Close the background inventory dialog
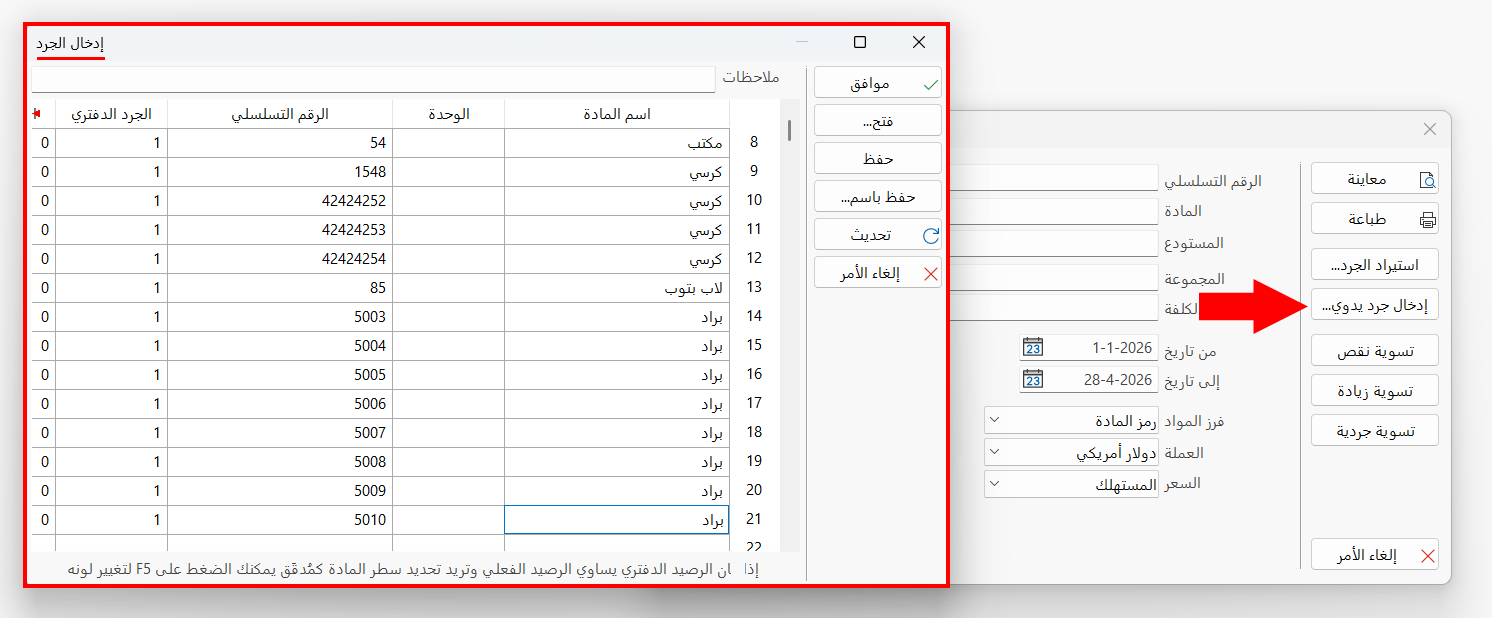Screen dimensions: 1492x618 coord(1430,129)
